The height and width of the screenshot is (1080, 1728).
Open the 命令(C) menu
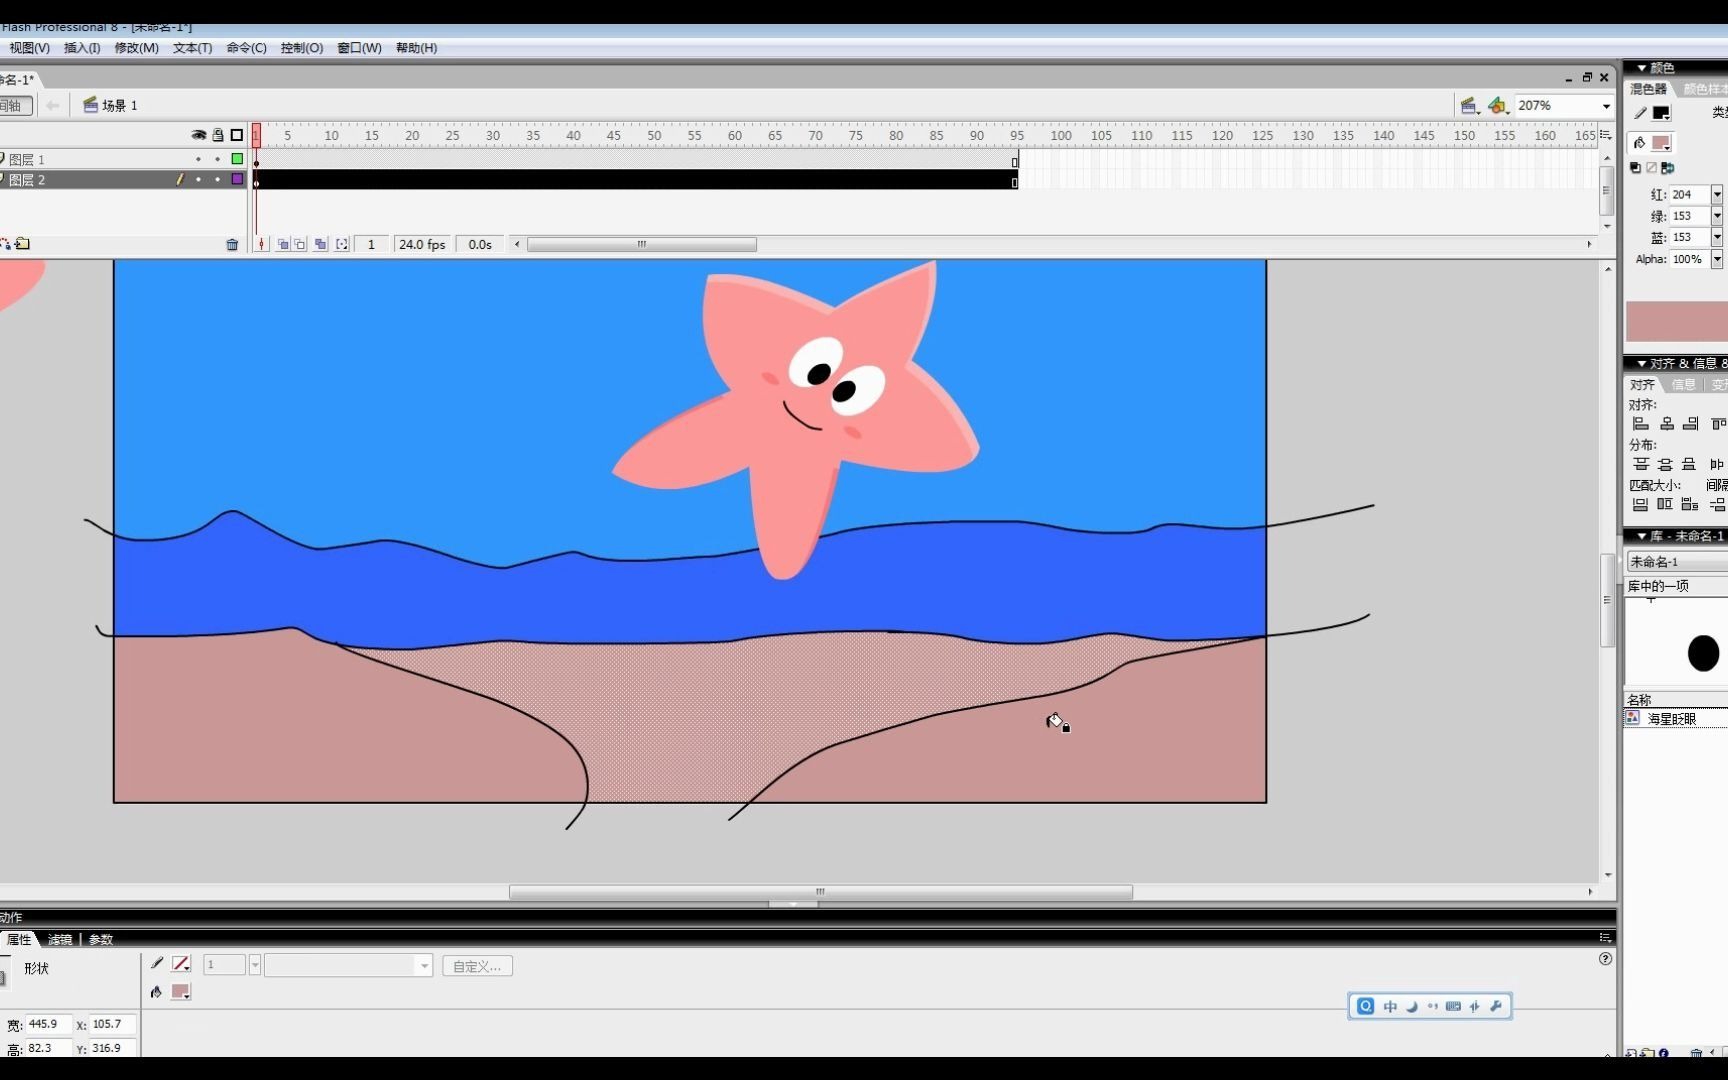246,48
